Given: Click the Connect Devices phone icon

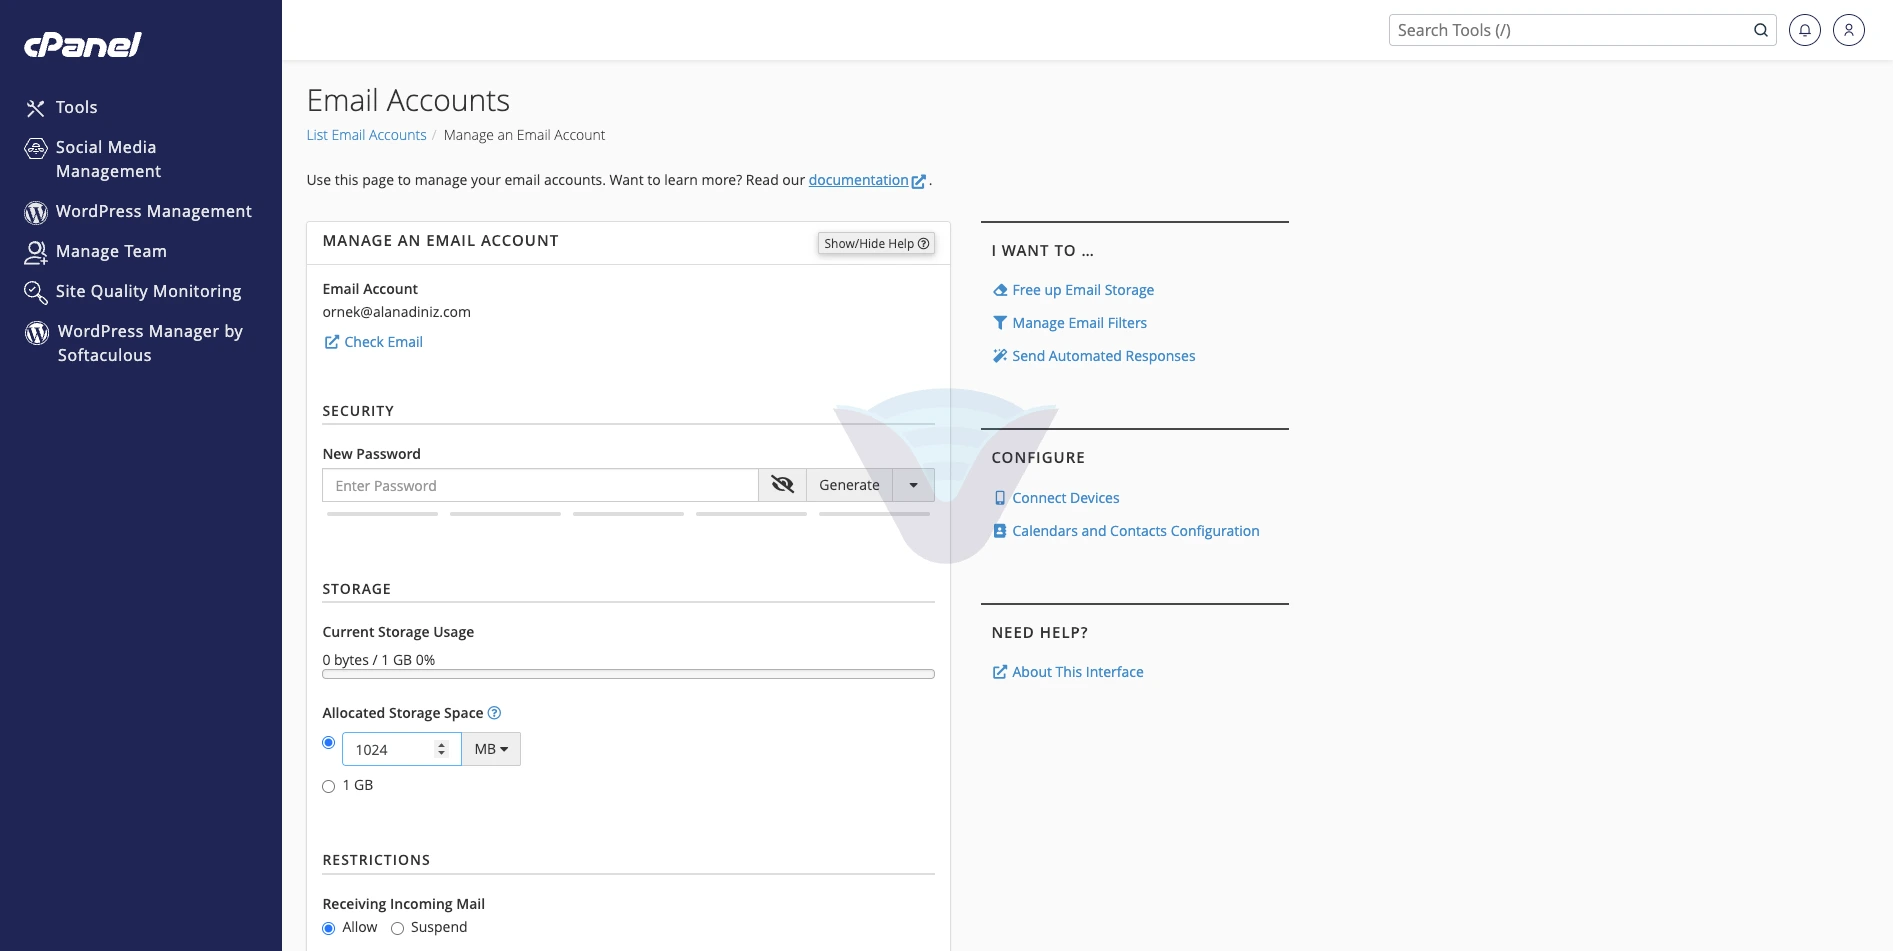Looking at the screenshot, I should [x=1000, y=498].
